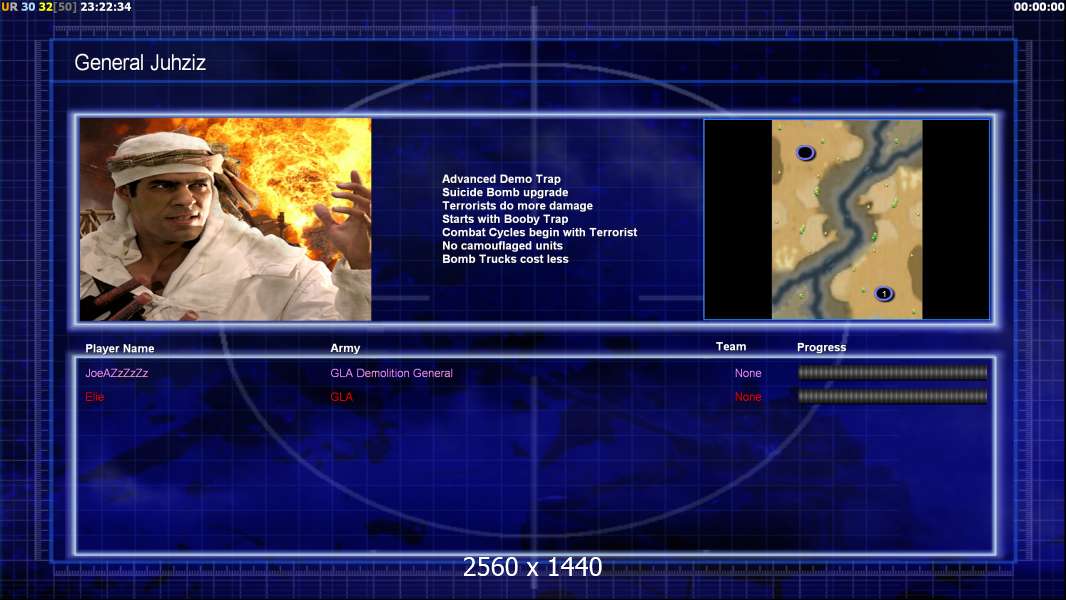Click Combat Cycles begin with Terrorist text
The width and height of the screenshot is (1066, 600).
pyautogui.click(x=540, y=232)
